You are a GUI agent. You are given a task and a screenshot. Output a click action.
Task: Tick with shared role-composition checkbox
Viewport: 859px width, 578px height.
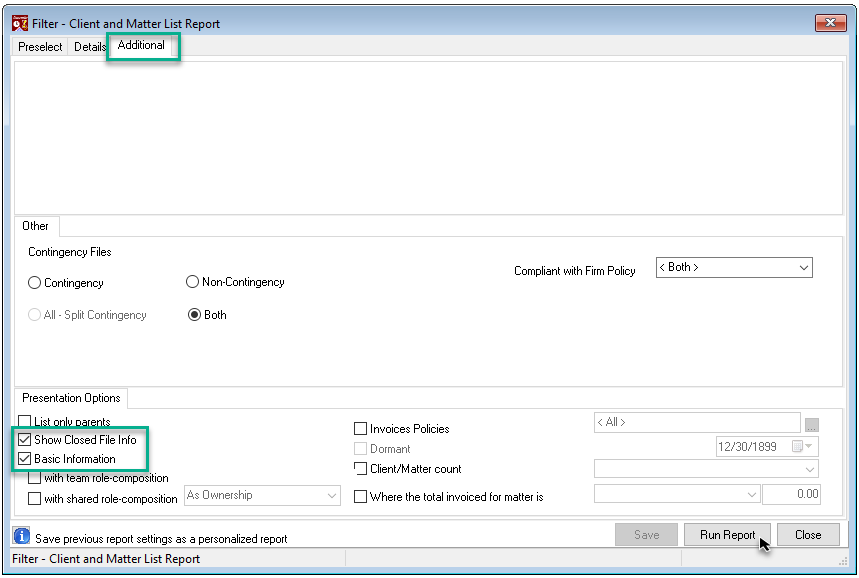click(35, 499)
